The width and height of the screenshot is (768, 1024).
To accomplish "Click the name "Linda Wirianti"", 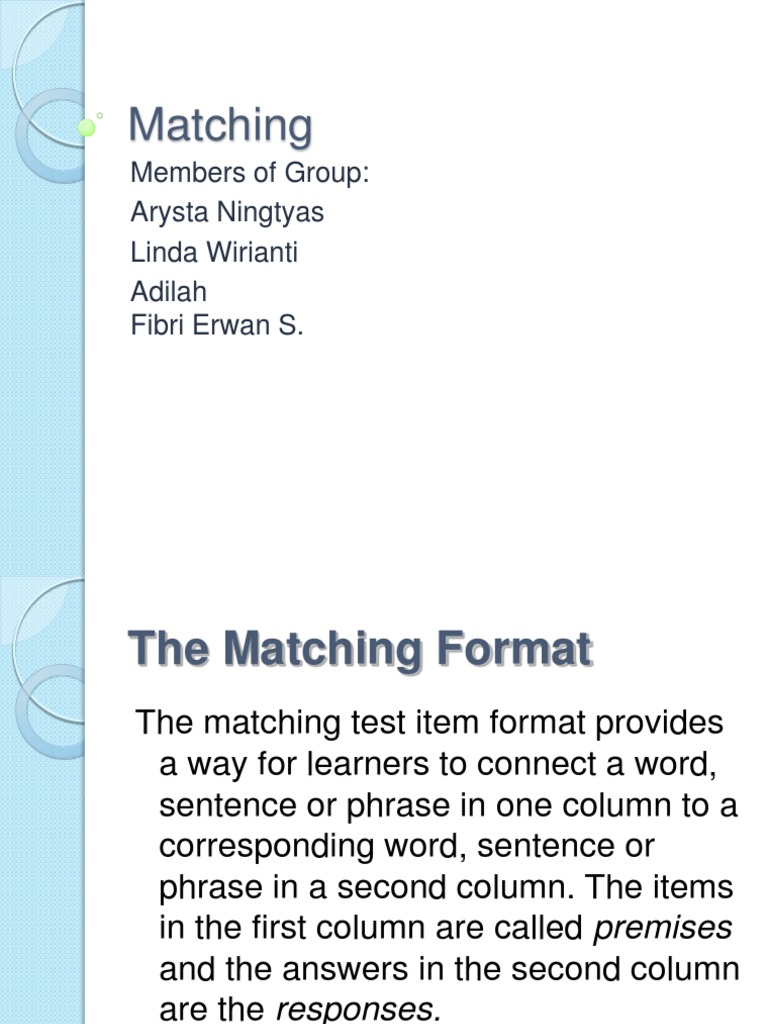I will [214, 252].
